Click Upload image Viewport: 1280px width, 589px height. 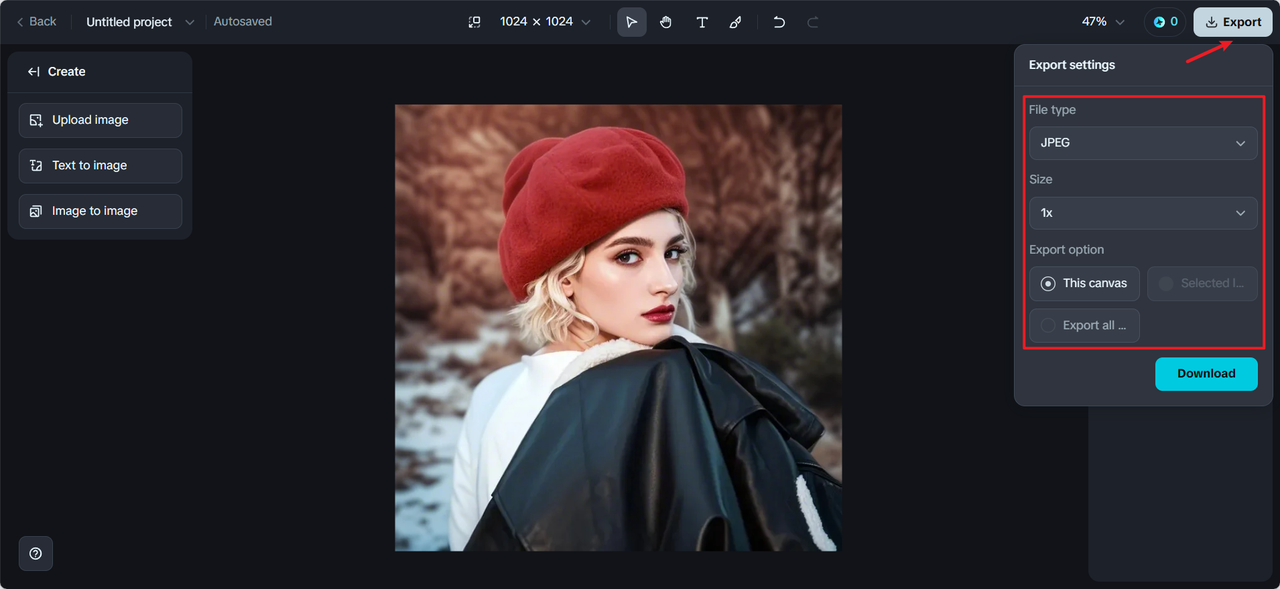pos(100,120)
